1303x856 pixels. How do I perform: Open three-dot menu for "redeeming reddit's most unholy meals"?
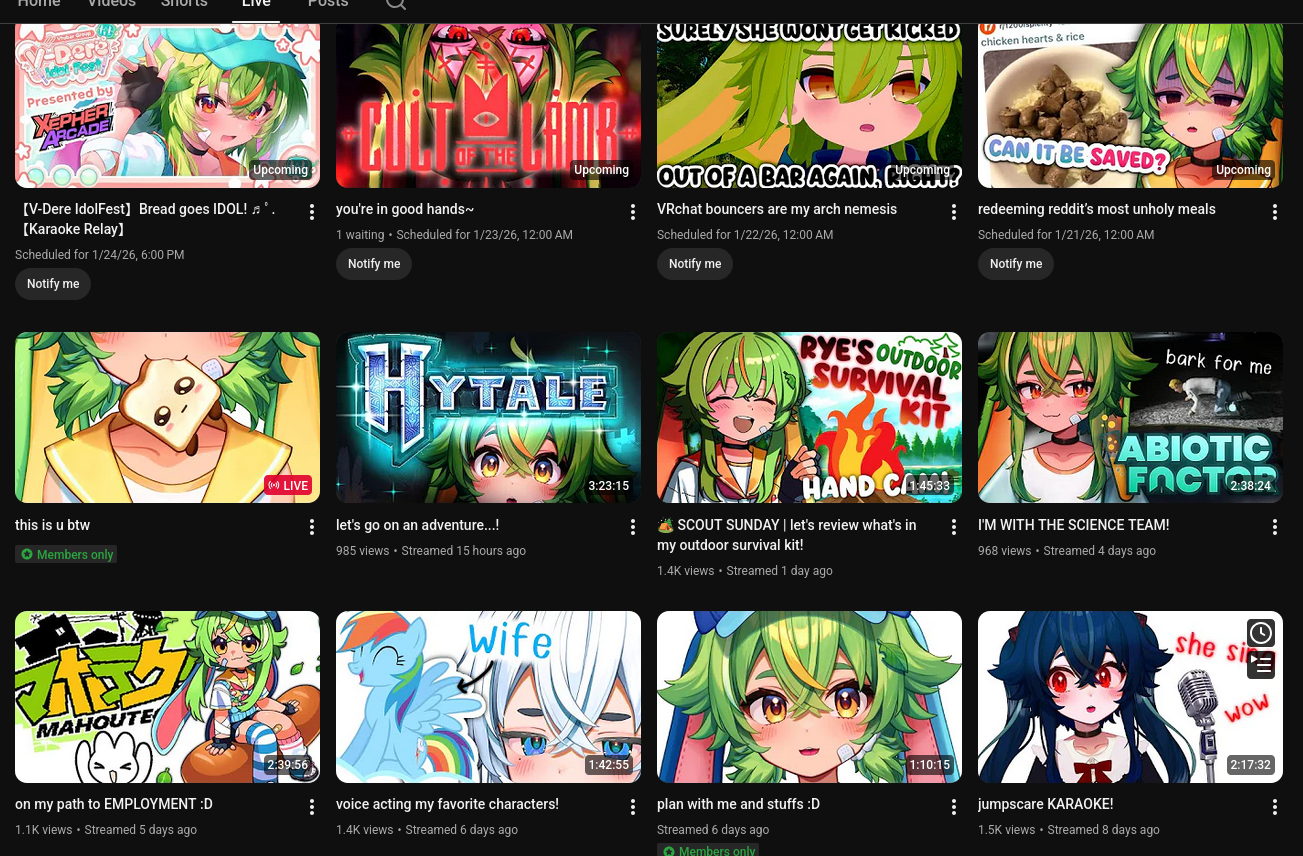coord(1275,212)
